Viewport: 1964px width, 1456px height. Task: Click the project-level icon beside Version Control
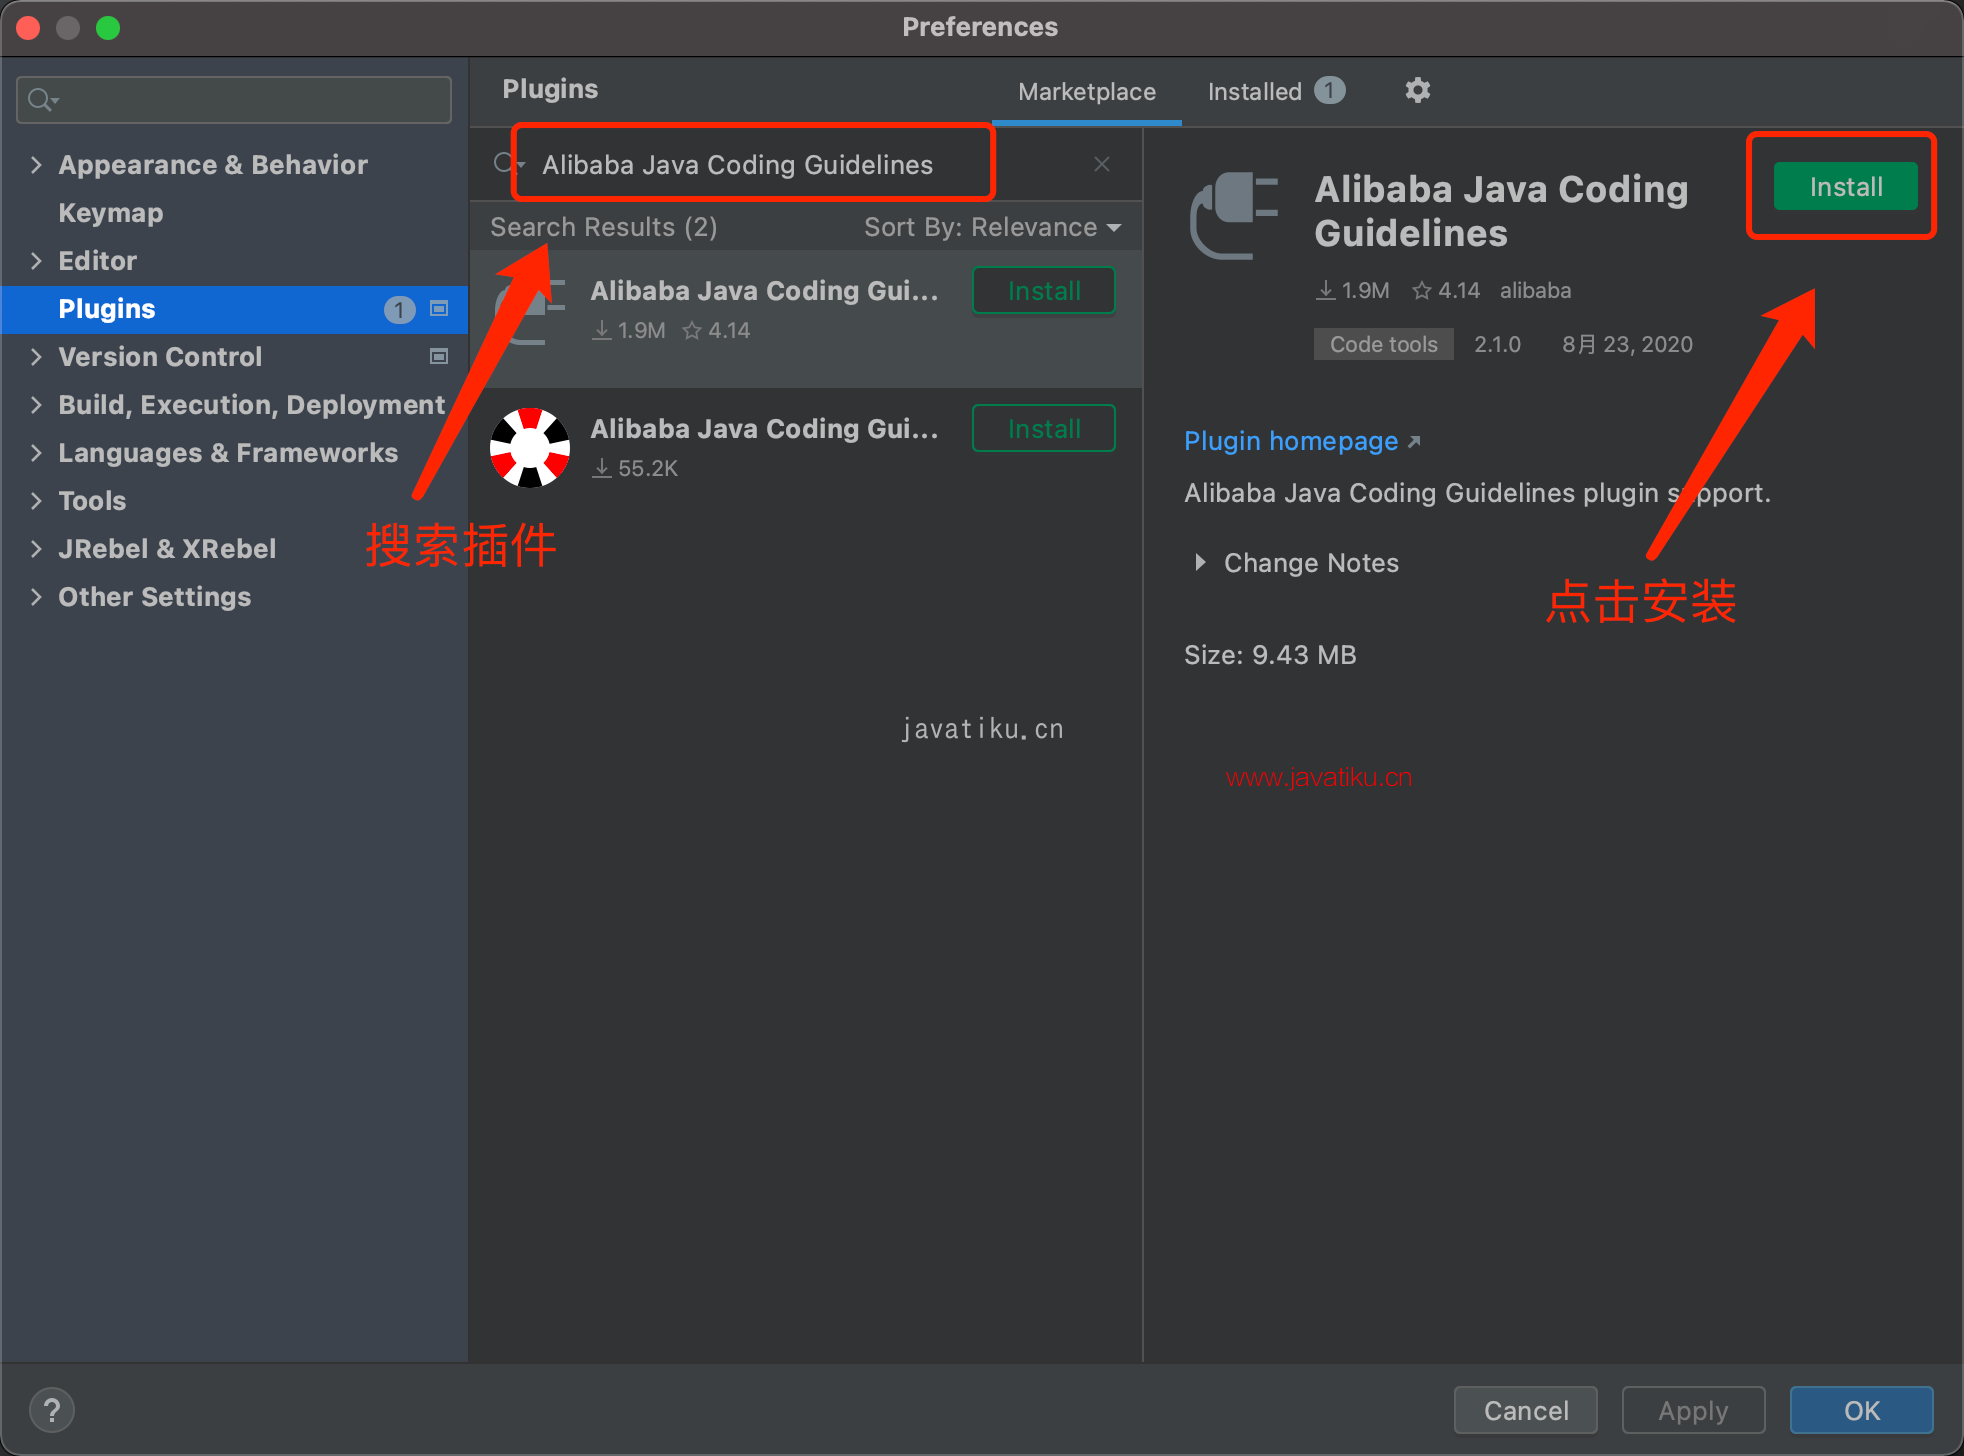(438, 357)
